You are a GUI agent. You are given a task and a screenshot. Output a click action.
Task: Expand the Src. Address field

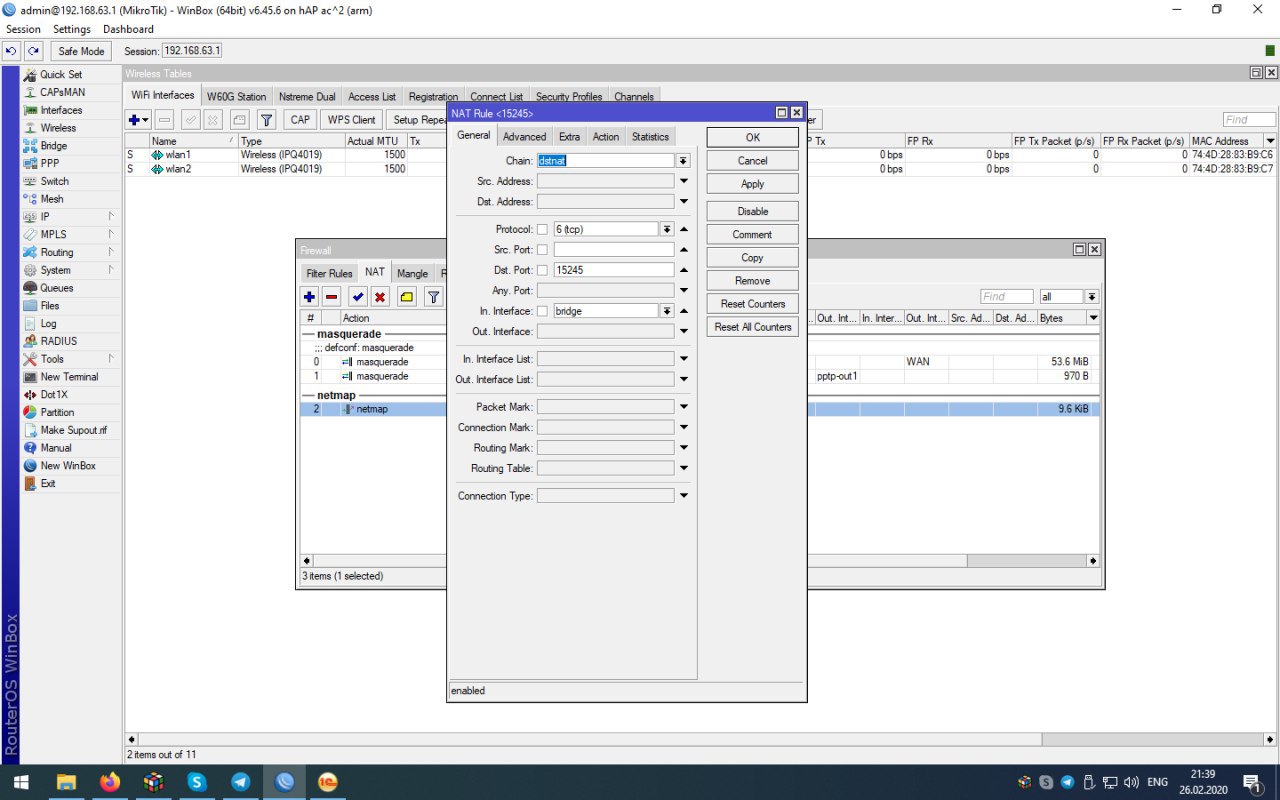[x=684, y=181]
